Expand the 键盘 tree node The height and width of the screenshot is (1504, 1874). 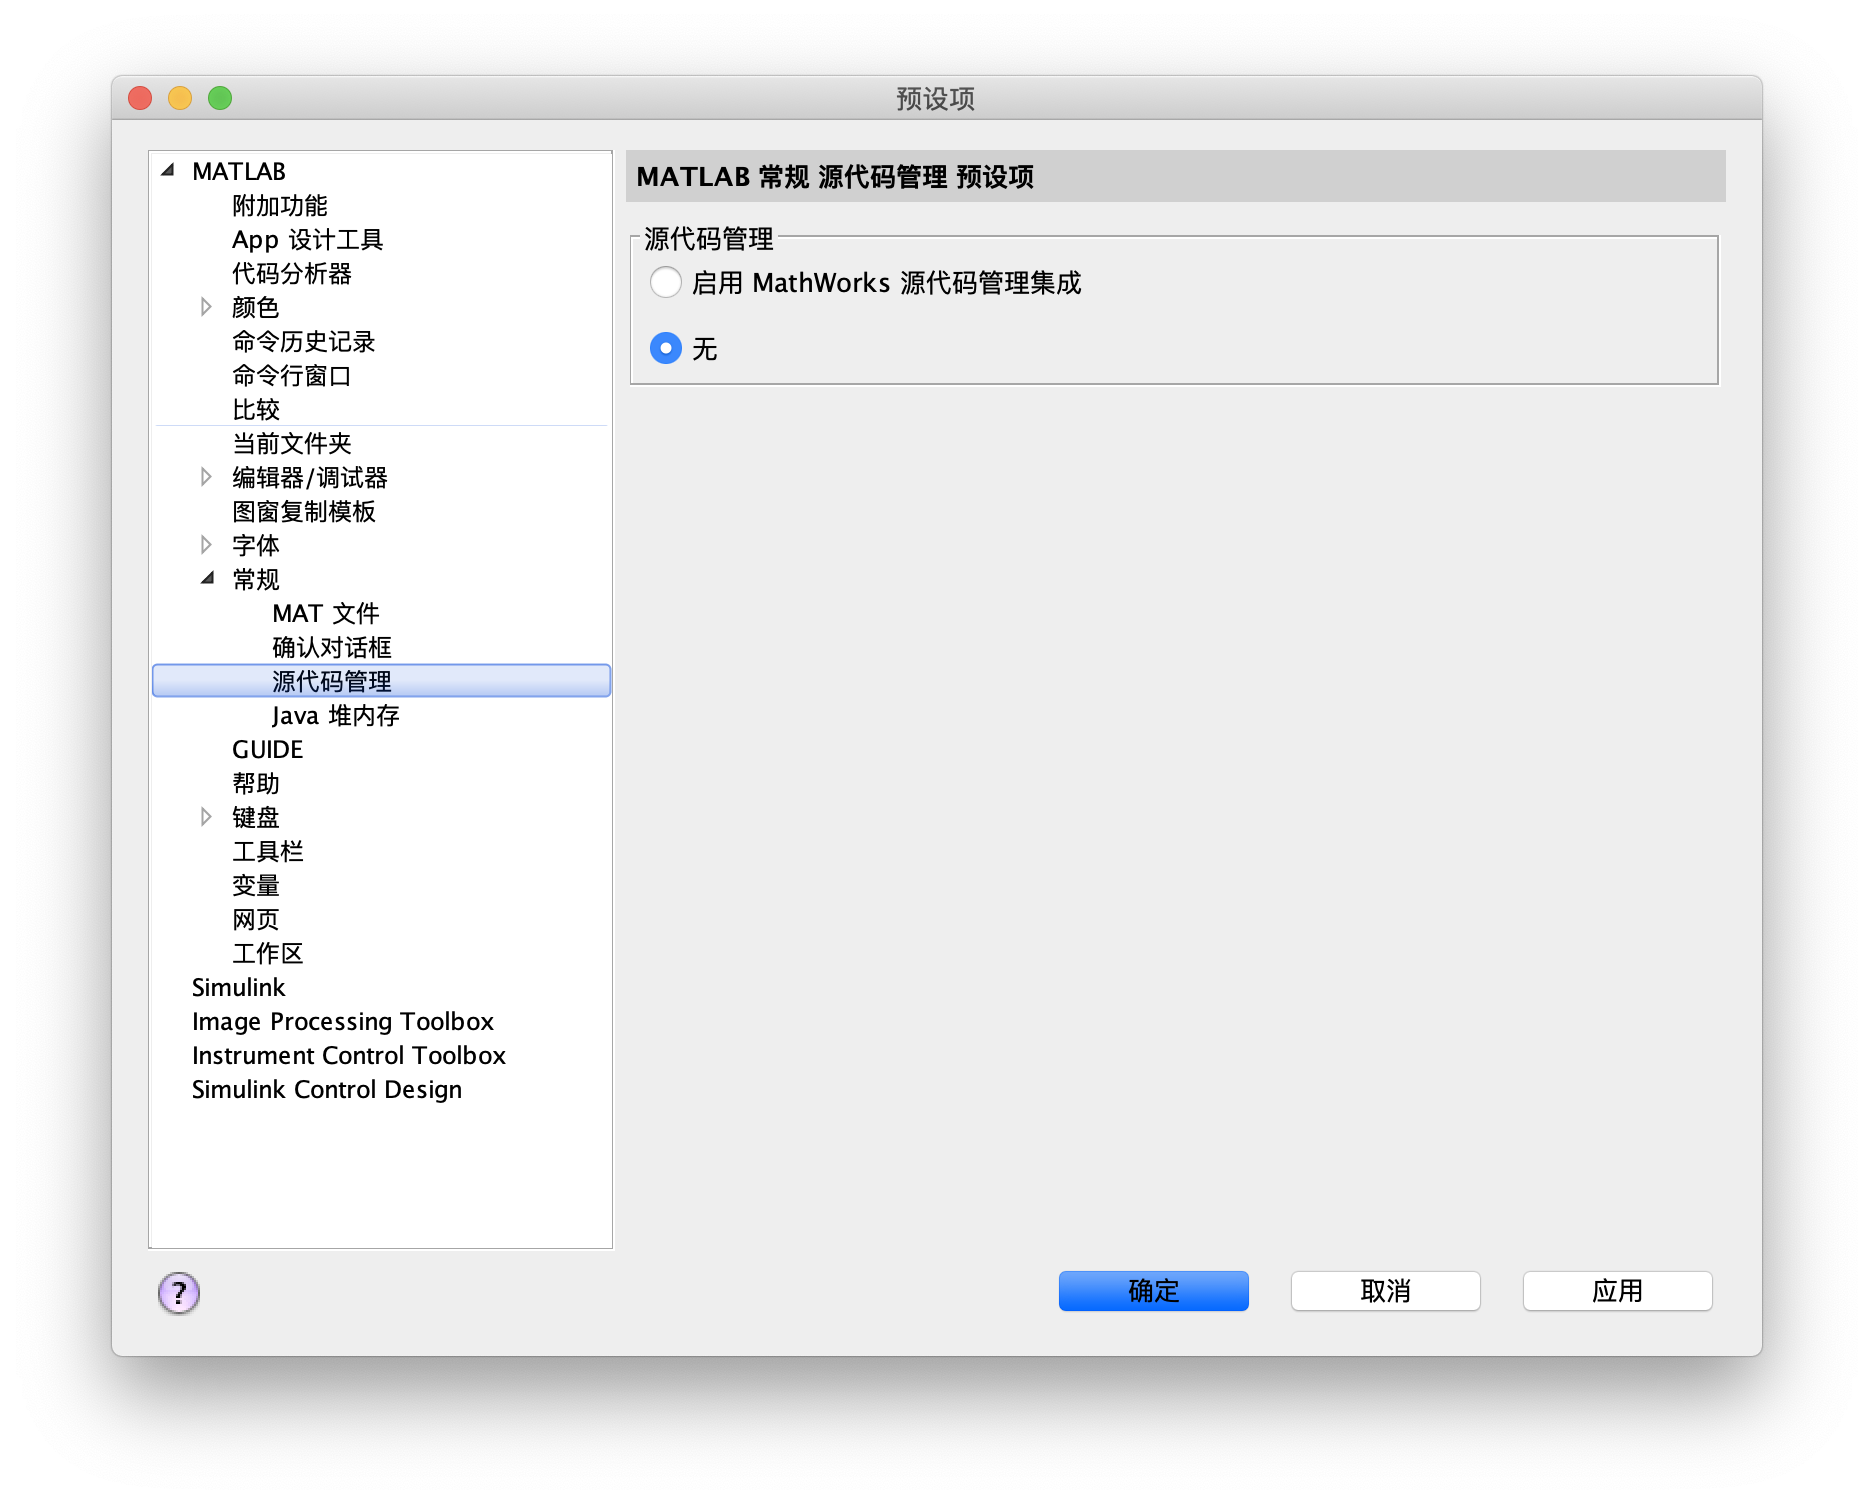coord(206,817)
